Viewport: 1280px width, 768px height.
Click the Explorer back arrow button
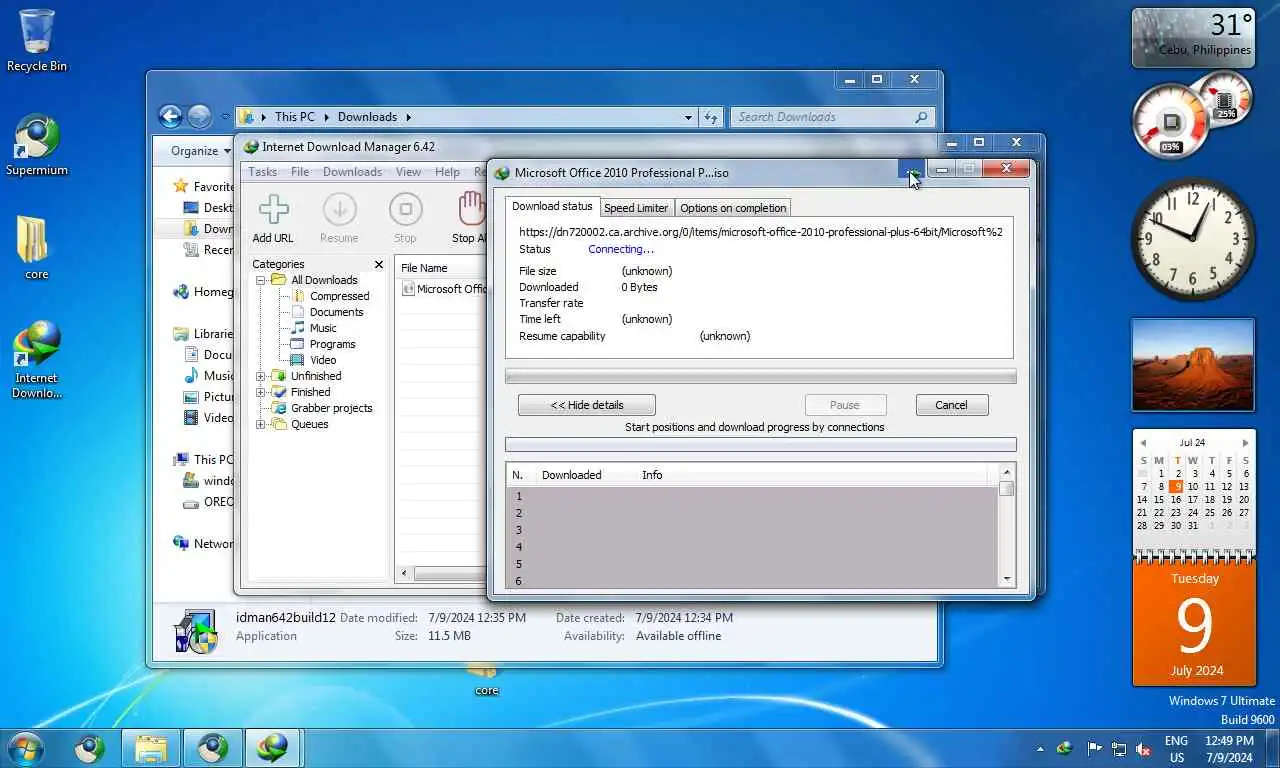(170, 117)
